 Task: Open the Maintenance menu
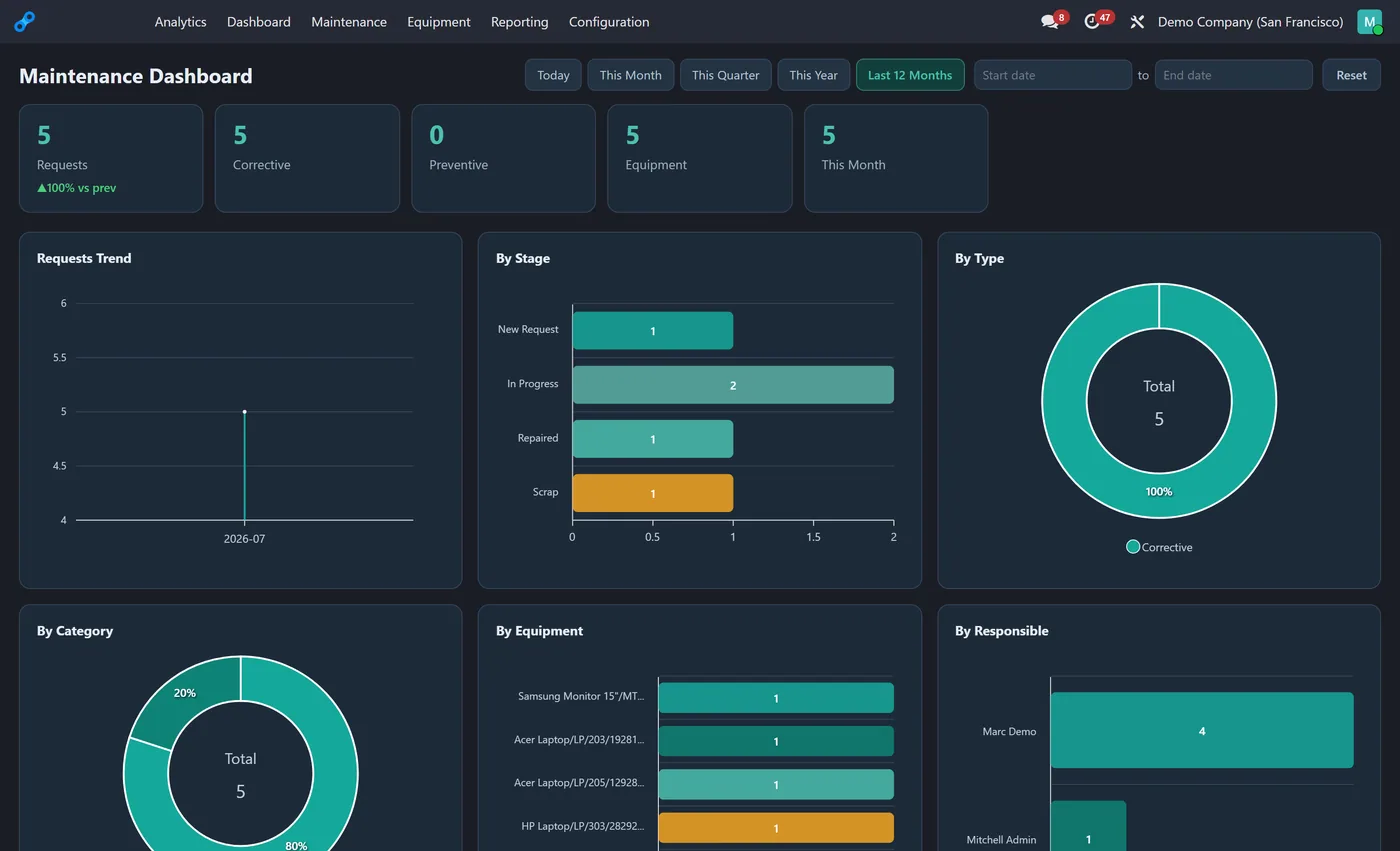[349, 22]
